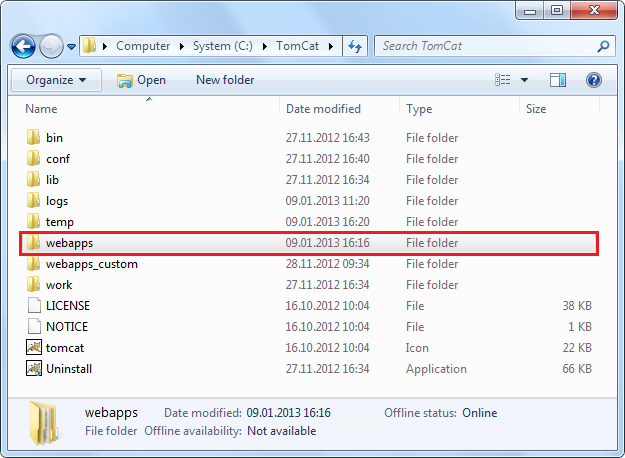Click the Not available offline availability value
Image resolution: width=625 pixels, height=458 pixels.
tap(281, 431)
